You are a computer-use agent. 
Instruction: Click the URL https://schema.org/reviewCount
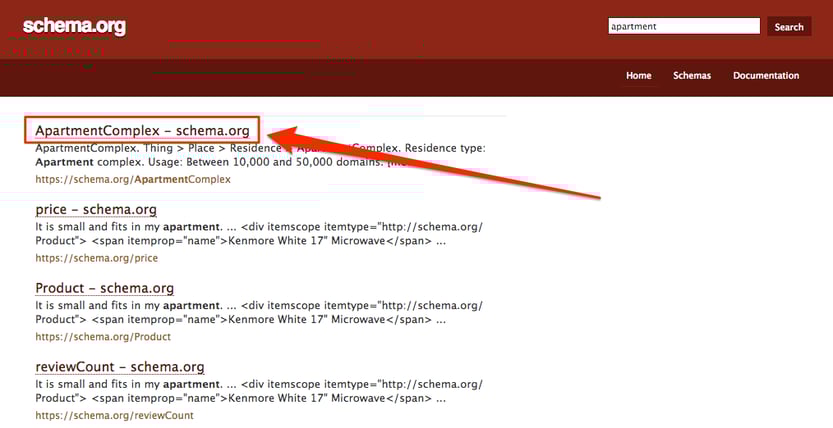(114, 415)
